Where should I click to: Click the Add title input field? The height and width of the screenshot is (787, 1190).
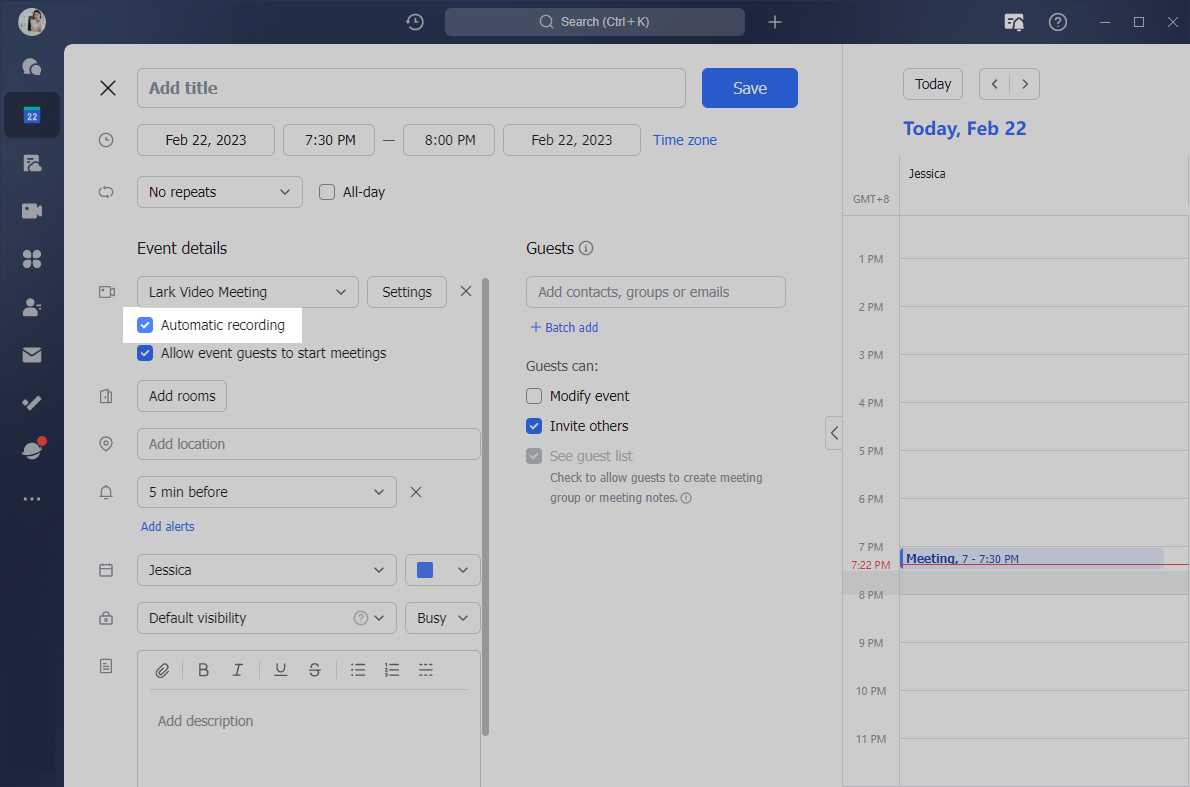click(x=411, y=88)
